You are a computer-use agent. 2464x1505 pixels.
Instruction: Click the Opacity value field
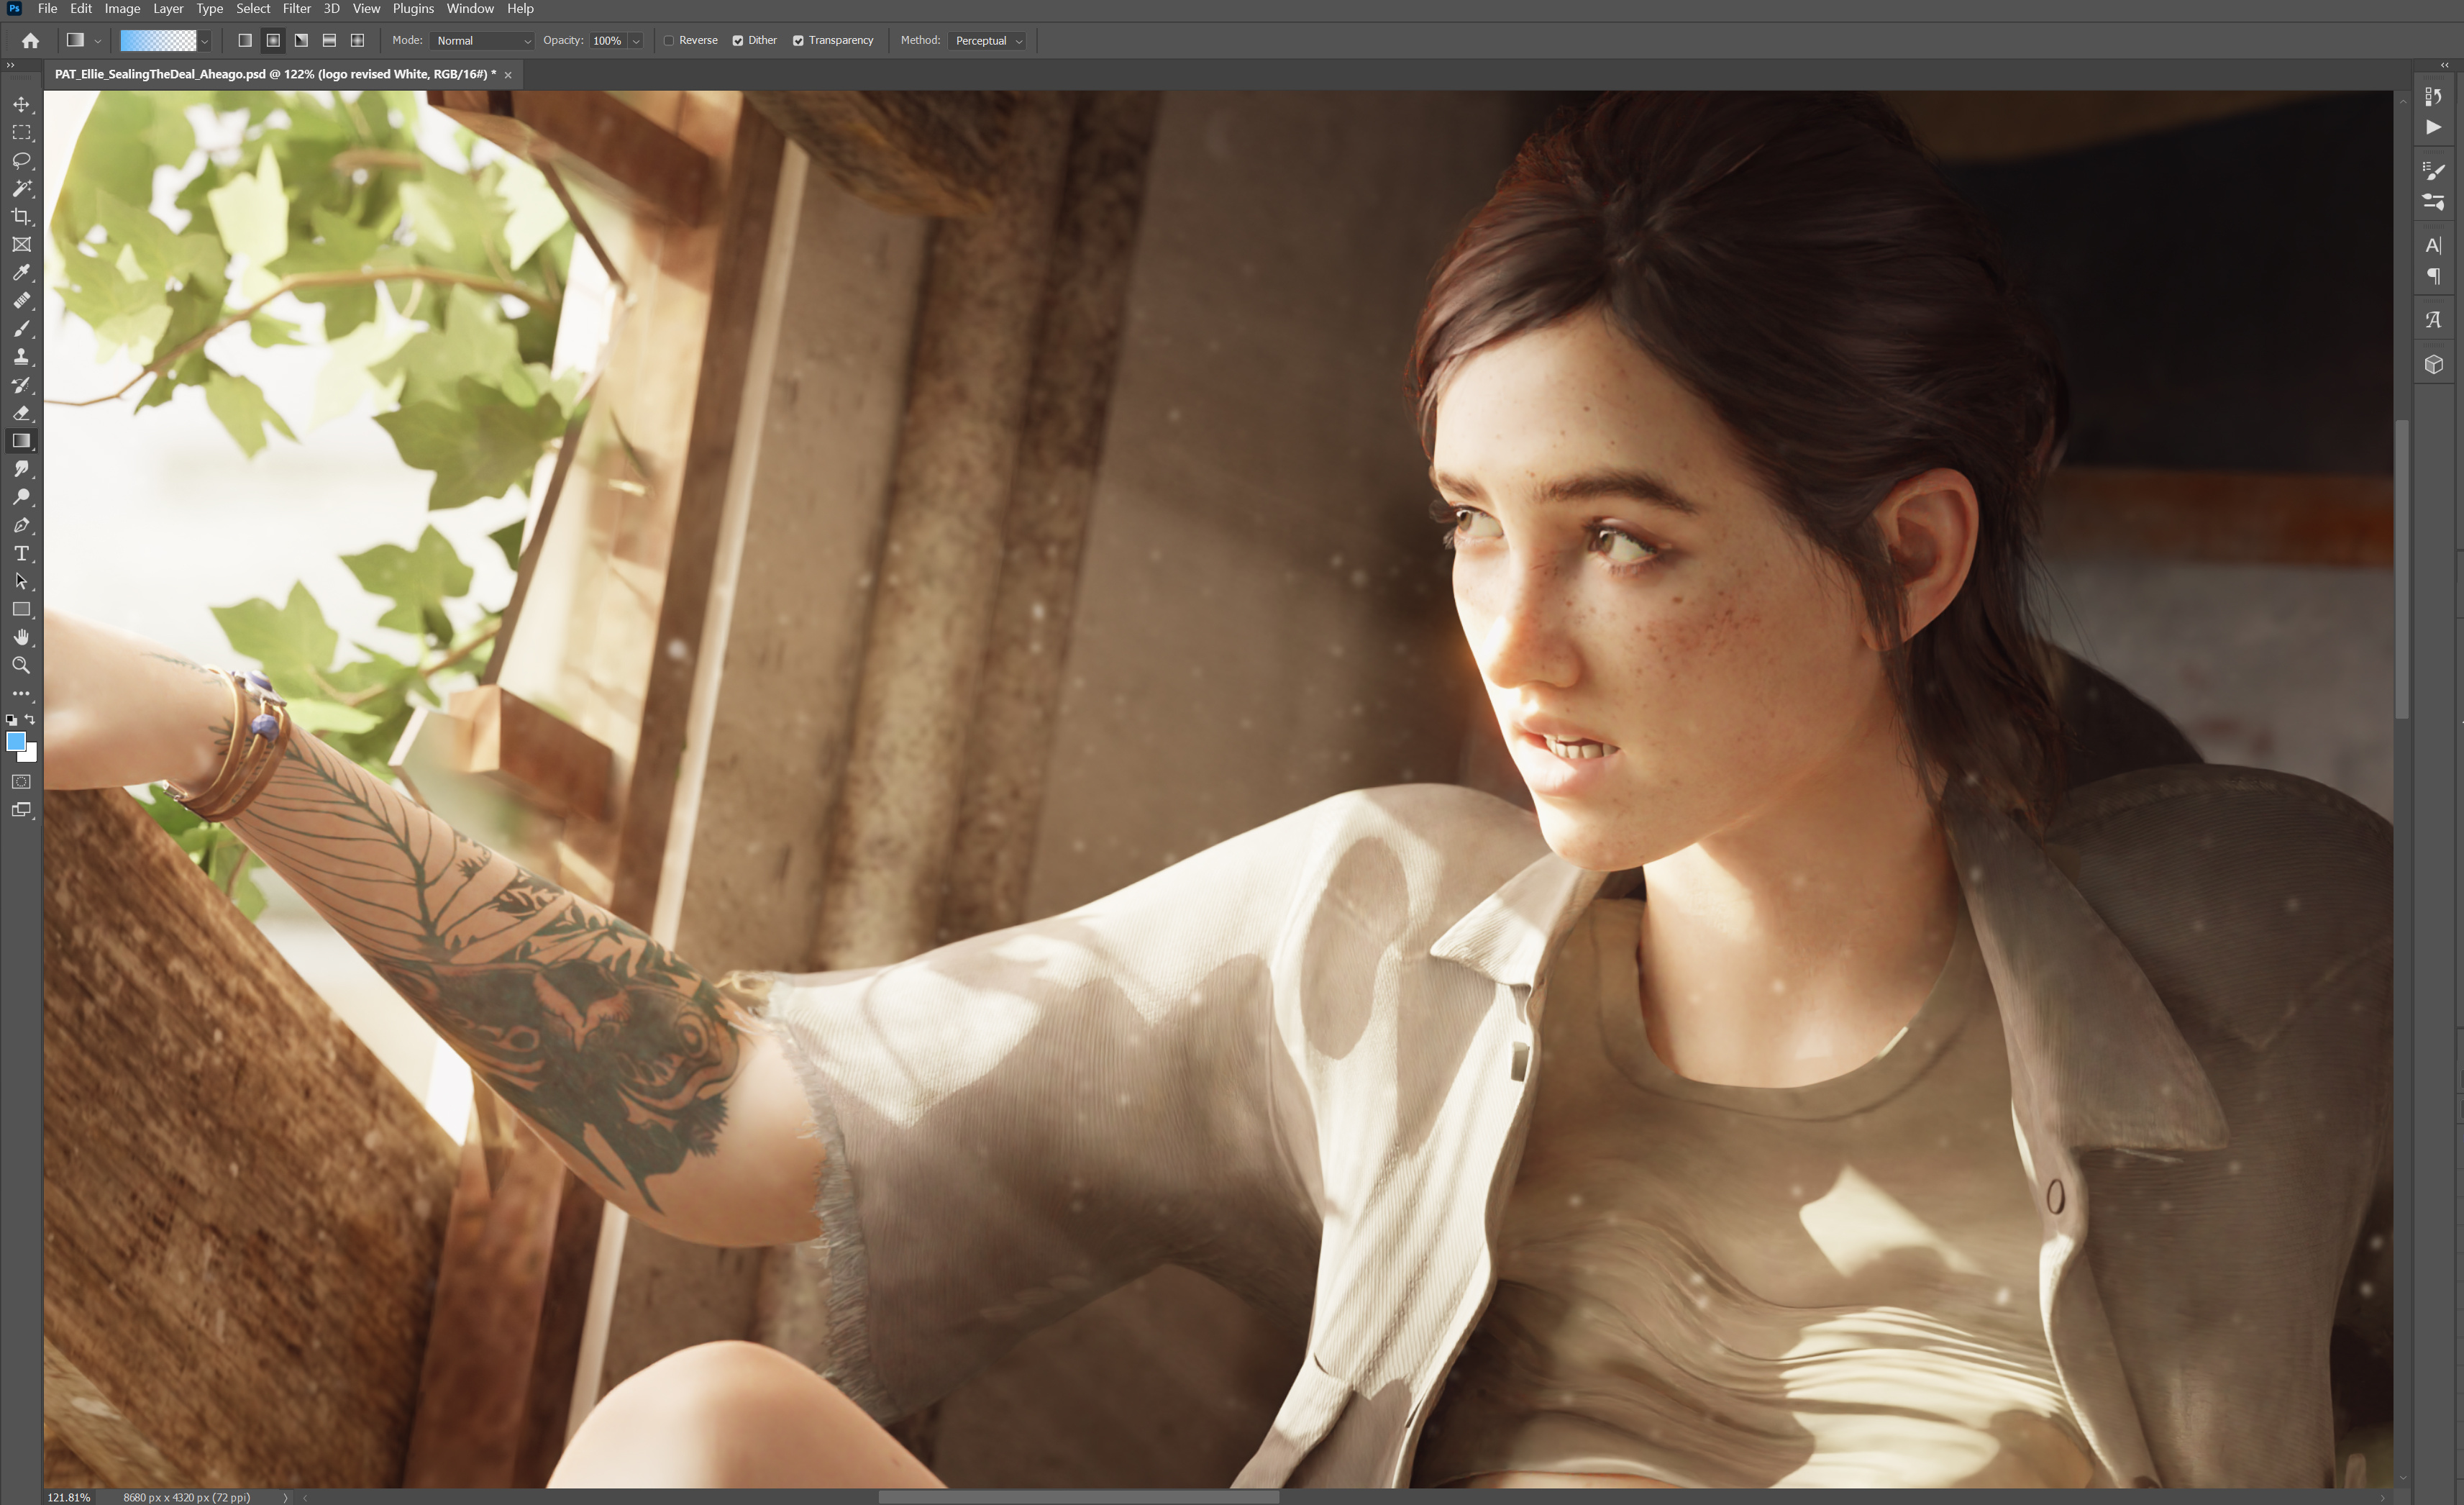[x=607, y=41]
